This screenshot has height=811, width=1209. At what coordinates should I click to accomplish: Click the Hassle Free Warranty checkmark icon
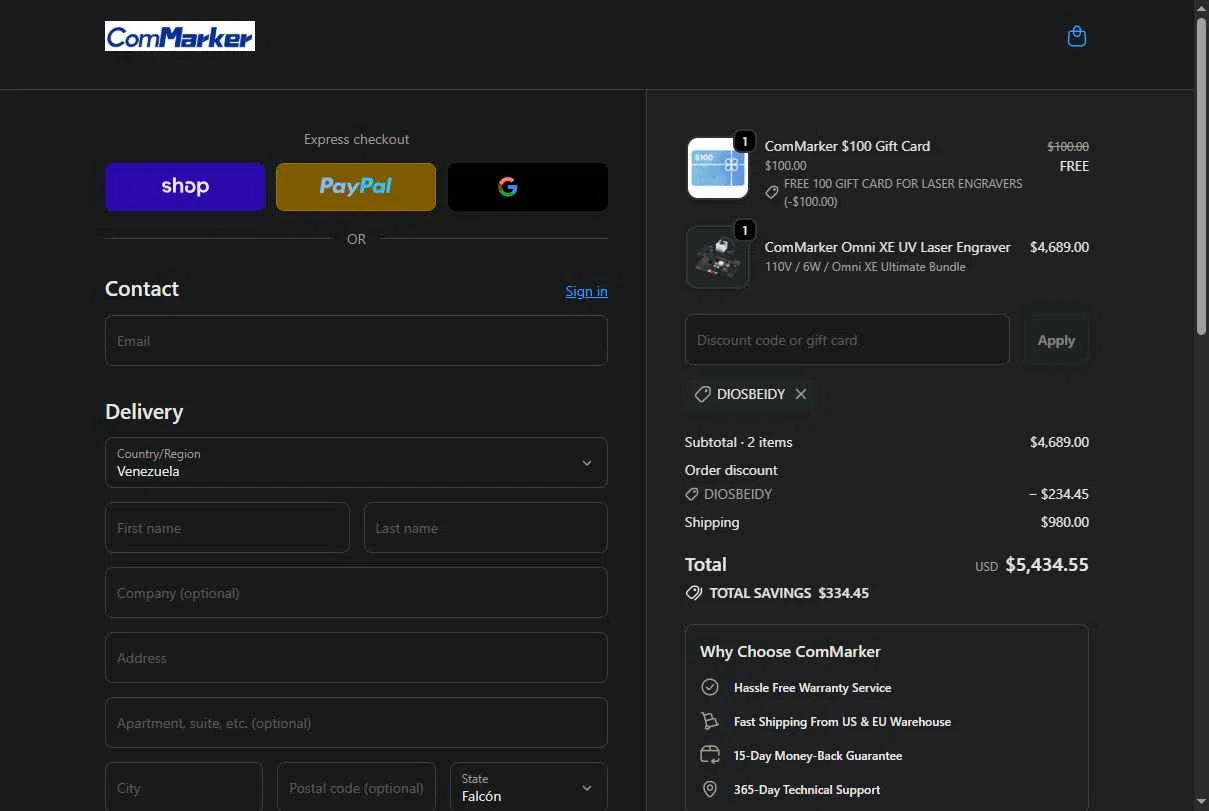click(x=710, y=688)
